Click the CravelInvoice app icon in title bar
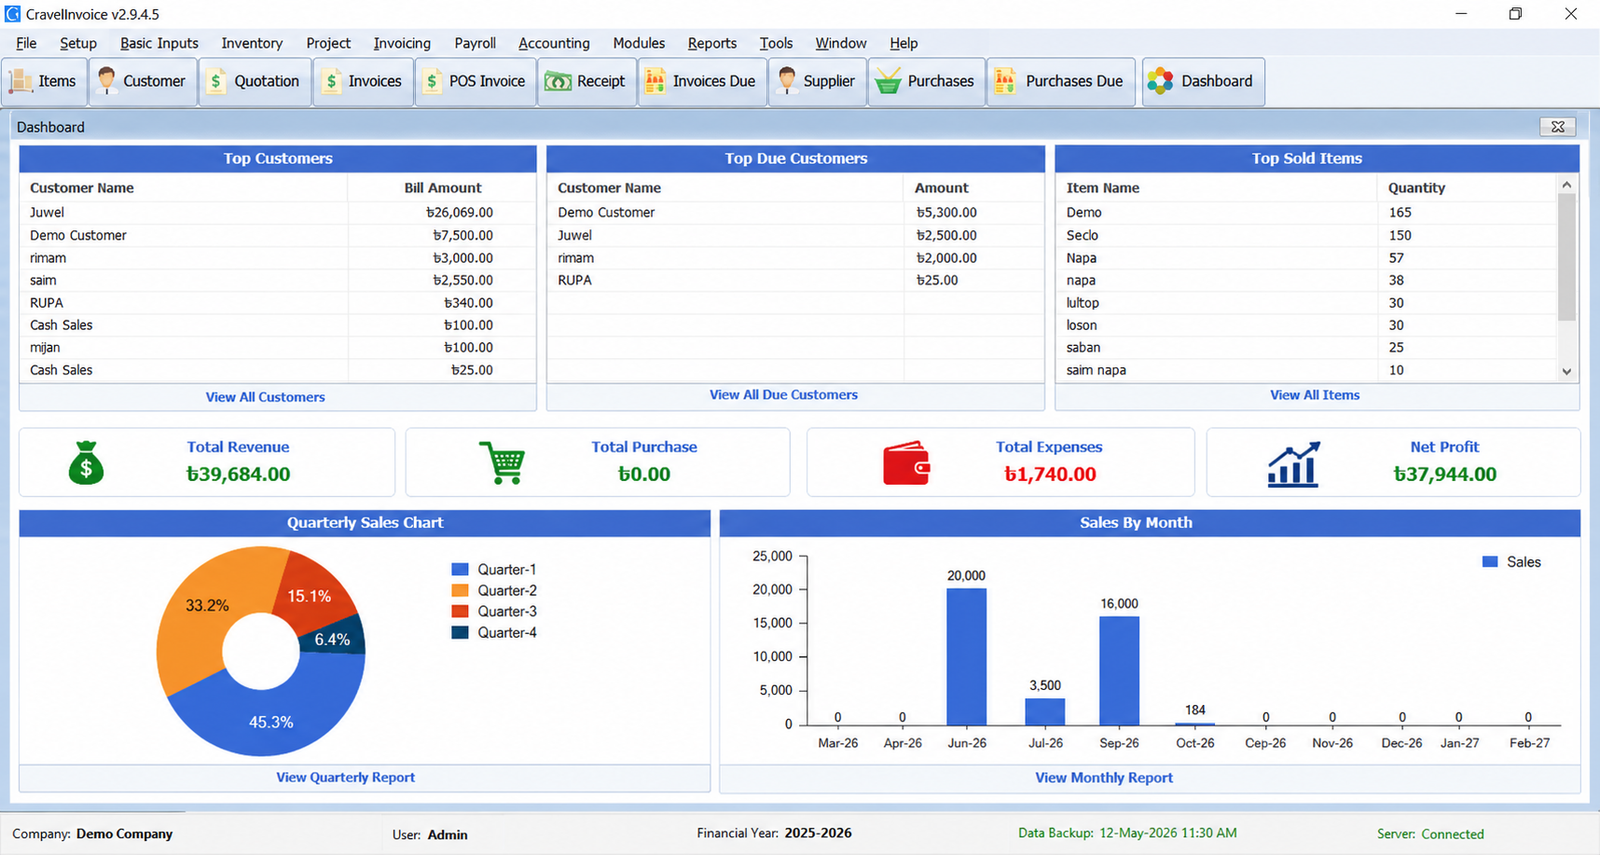 coord(13,14)
